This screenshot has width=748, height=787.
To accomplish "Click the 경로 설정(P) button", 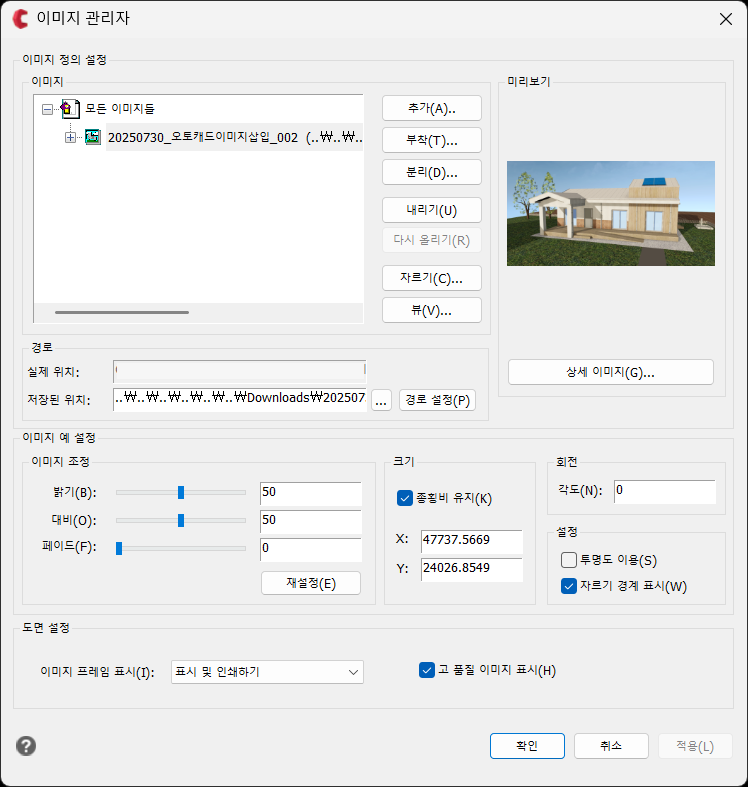I will click(x=437, y=400).
